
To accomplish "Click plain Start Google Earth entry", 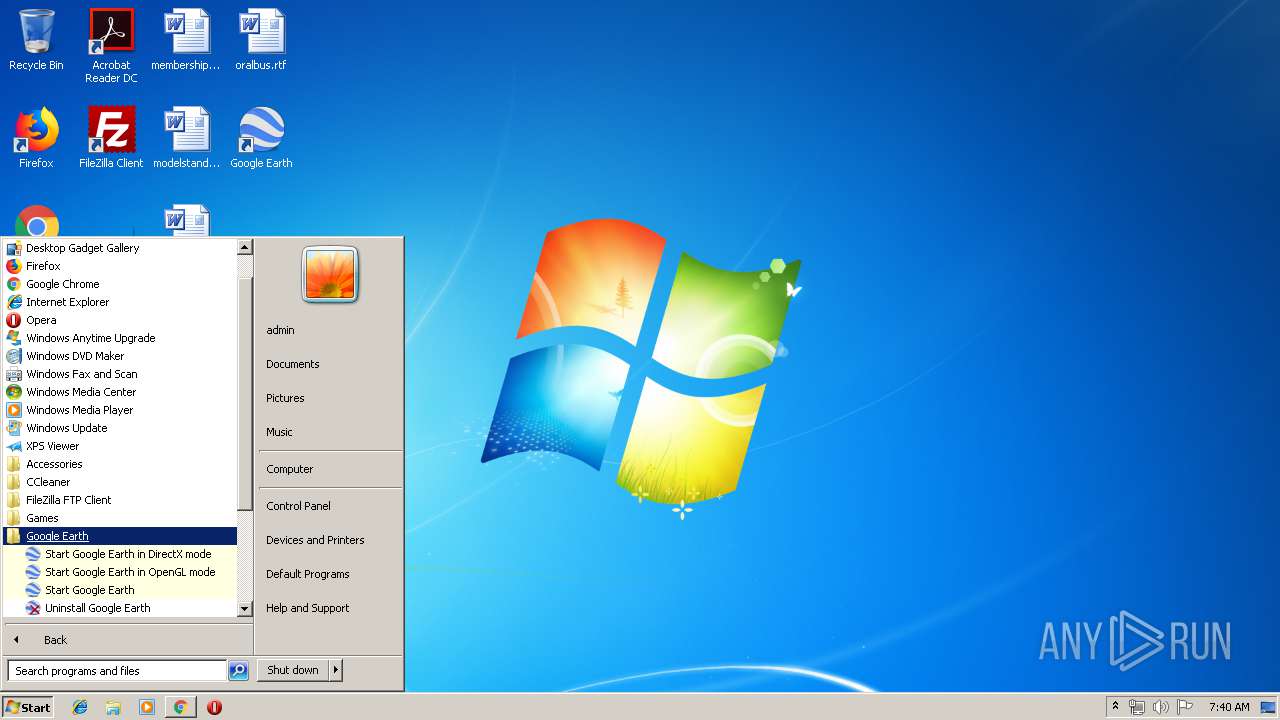I will coord(120,590).
